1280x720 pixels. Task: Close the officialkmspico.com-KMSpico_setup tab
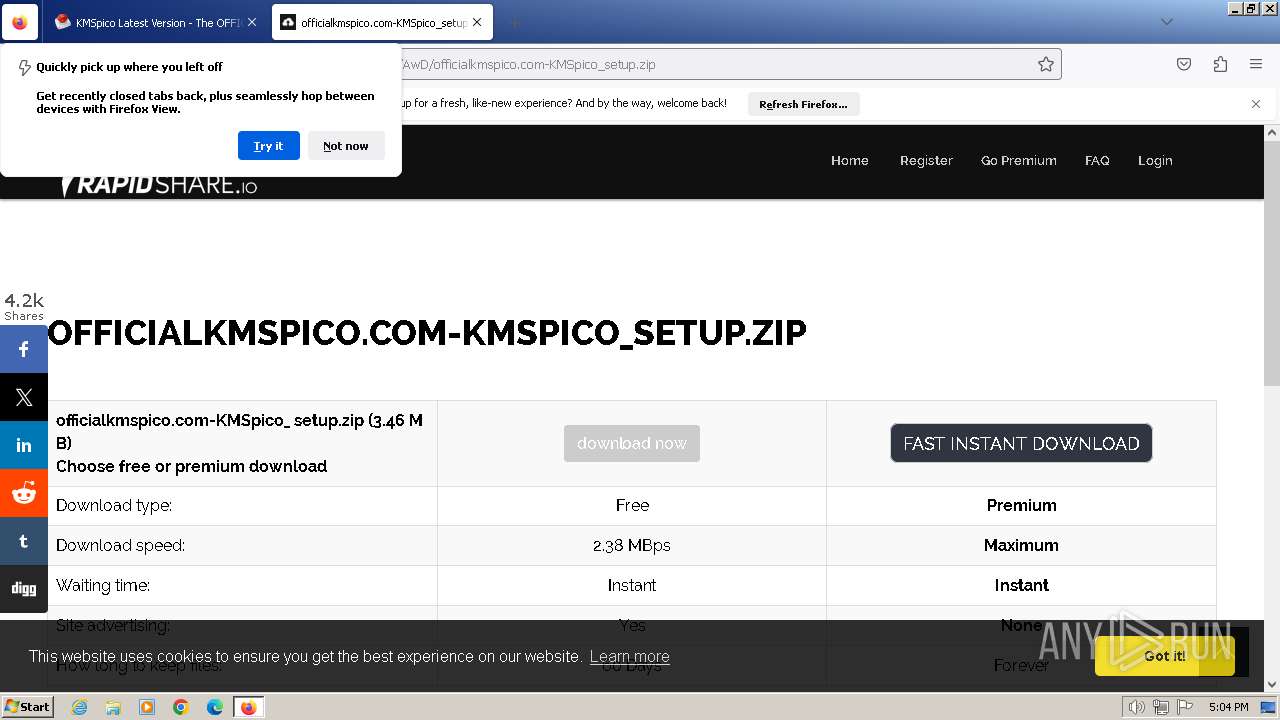pyautogui.click(x=478, y=22)
